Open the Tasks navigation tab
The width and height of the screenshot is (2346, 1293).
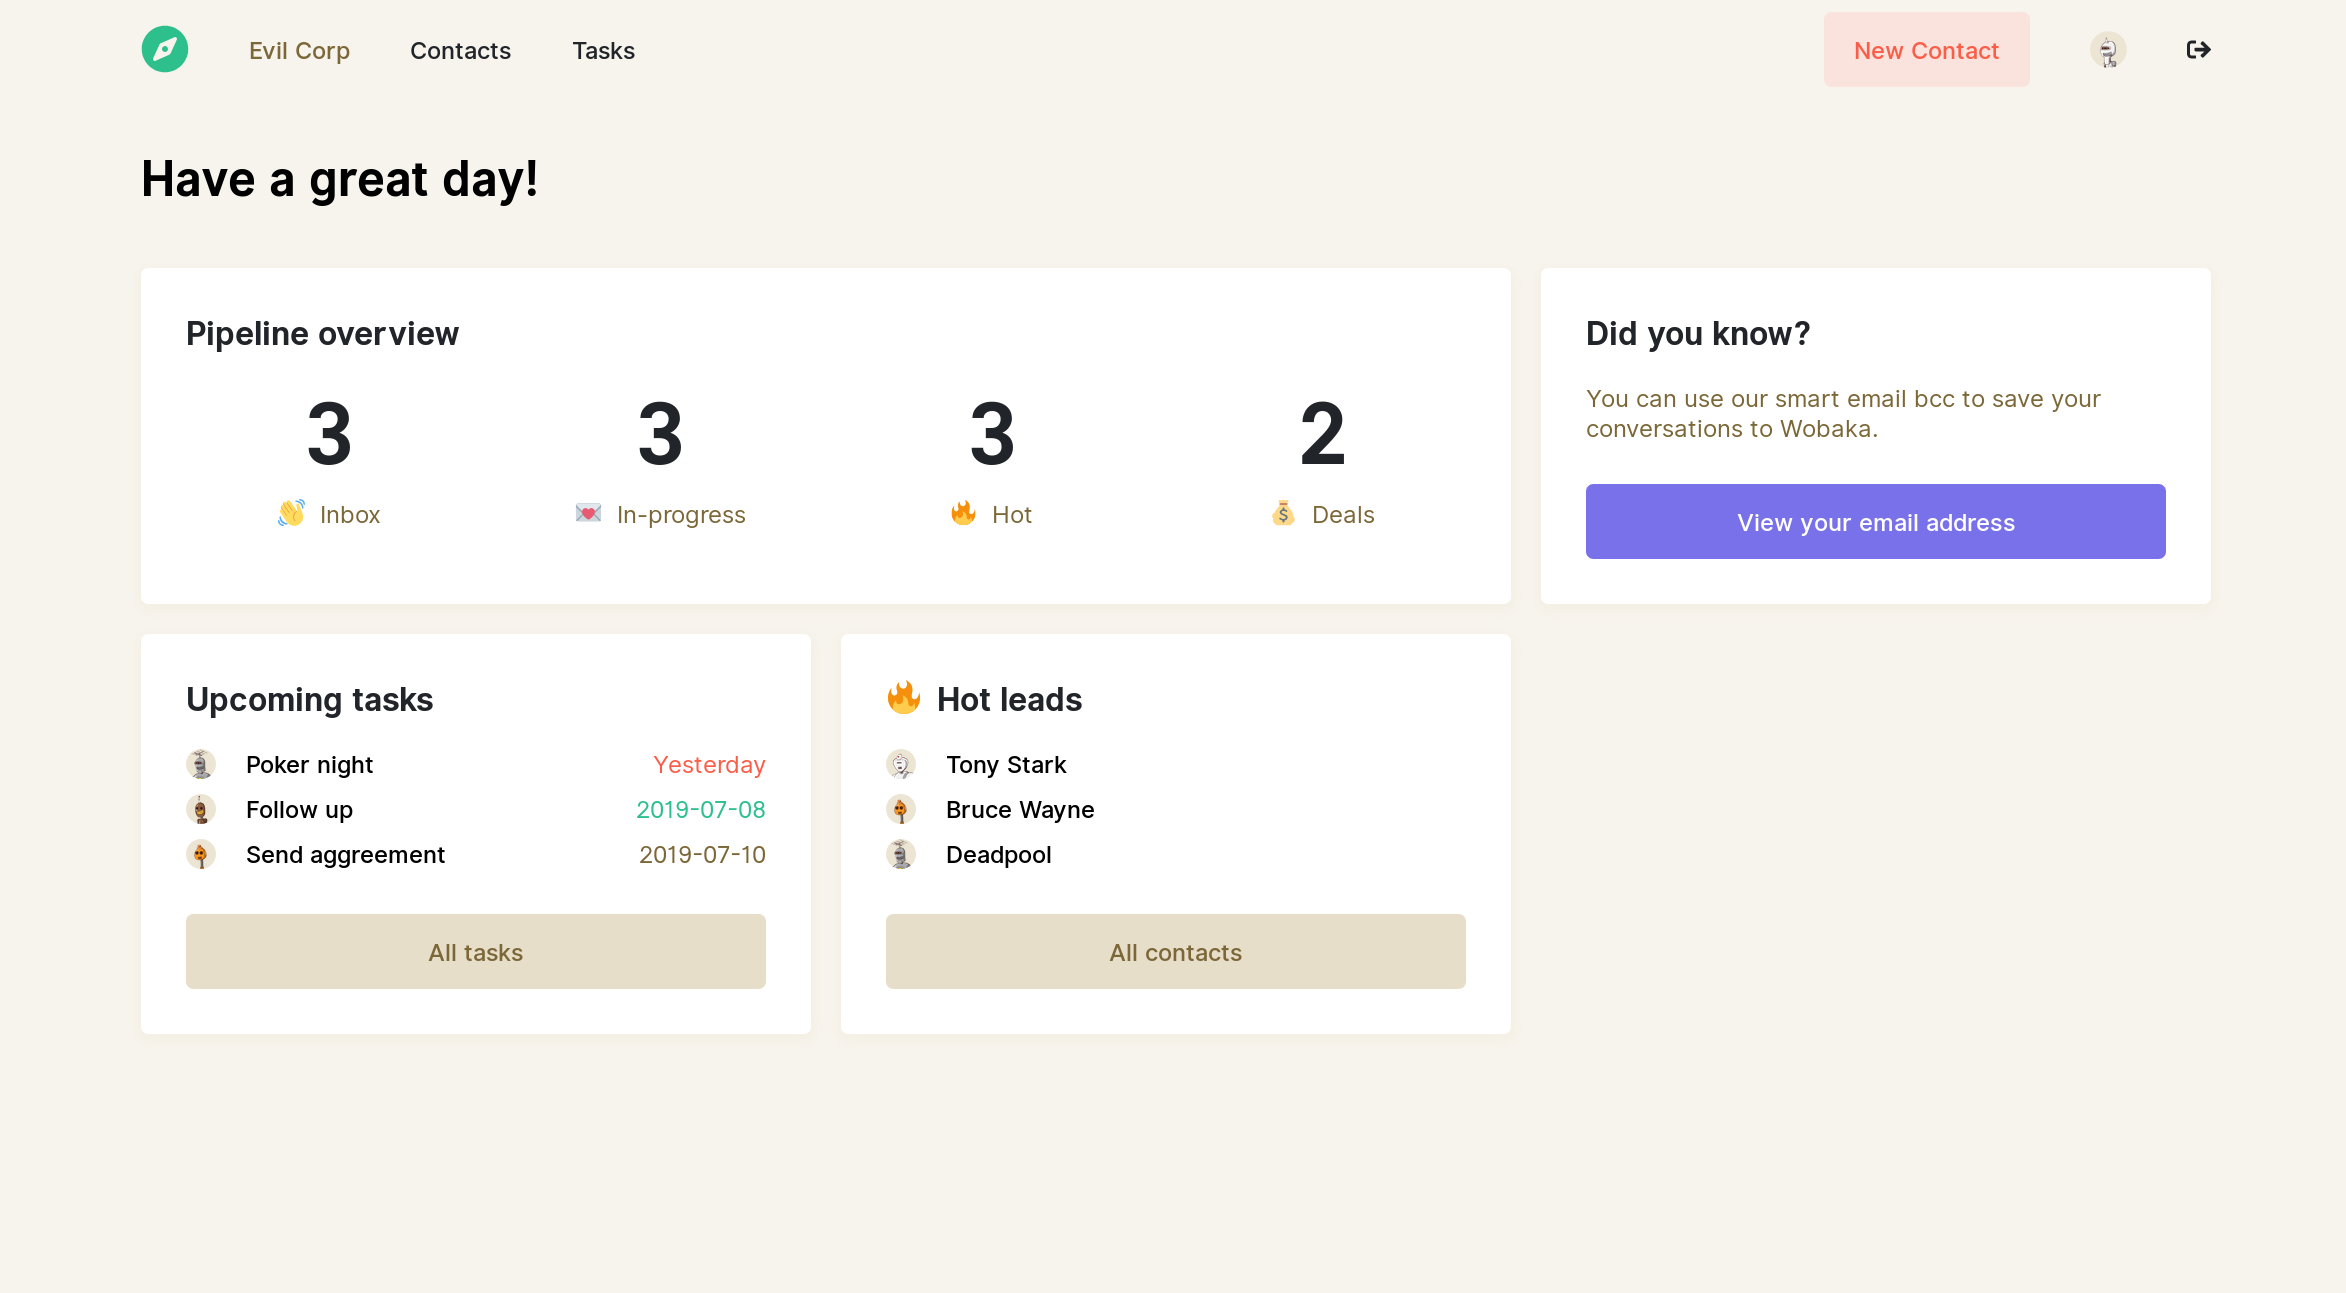pyautogui.click(x=603, y=49)
